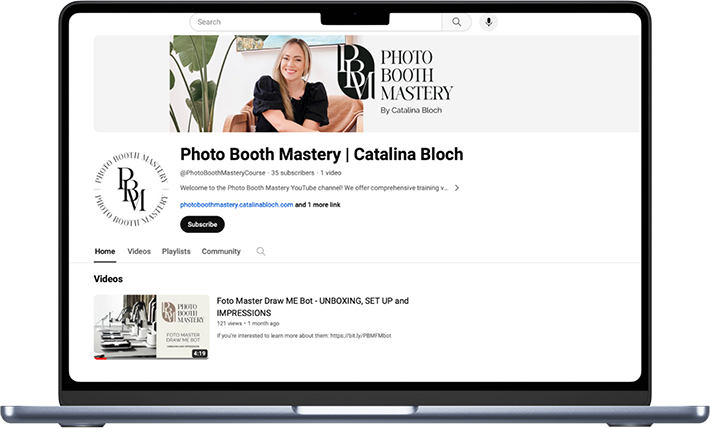The width and height of the screenshot is (710, 428).
Task: Click the 'By Catalina Bloch' banner text
Action: coord(411,110)
